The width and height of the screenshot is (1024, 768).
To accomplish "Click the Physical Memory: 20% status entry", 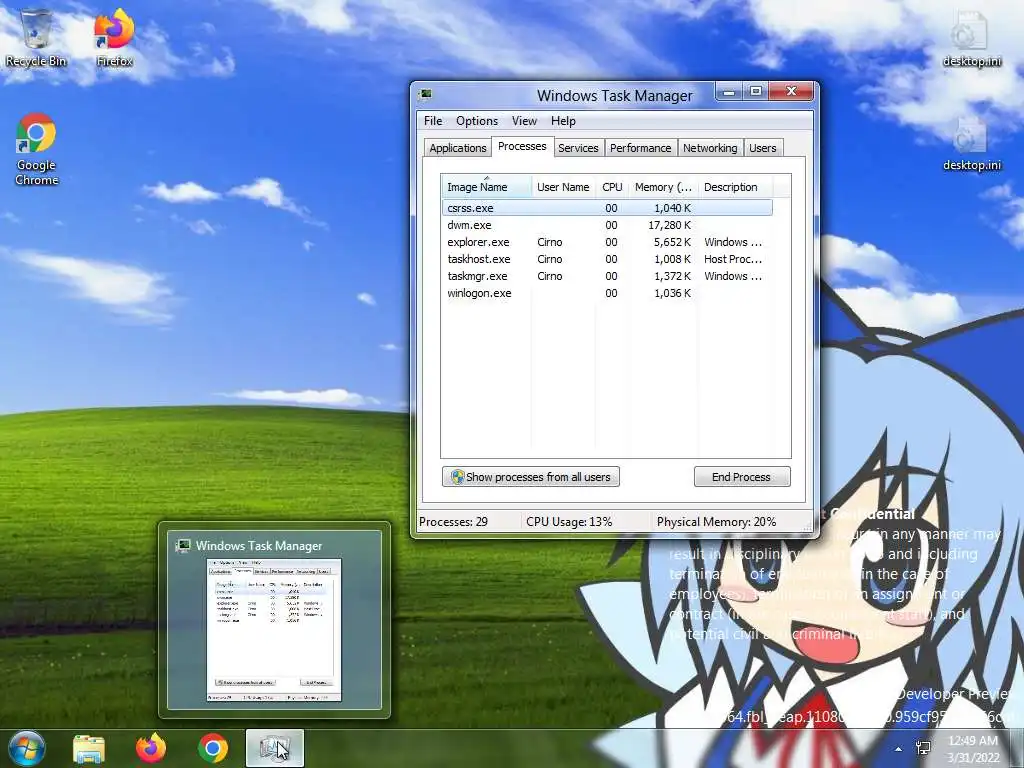I will (x=716, y=522).
